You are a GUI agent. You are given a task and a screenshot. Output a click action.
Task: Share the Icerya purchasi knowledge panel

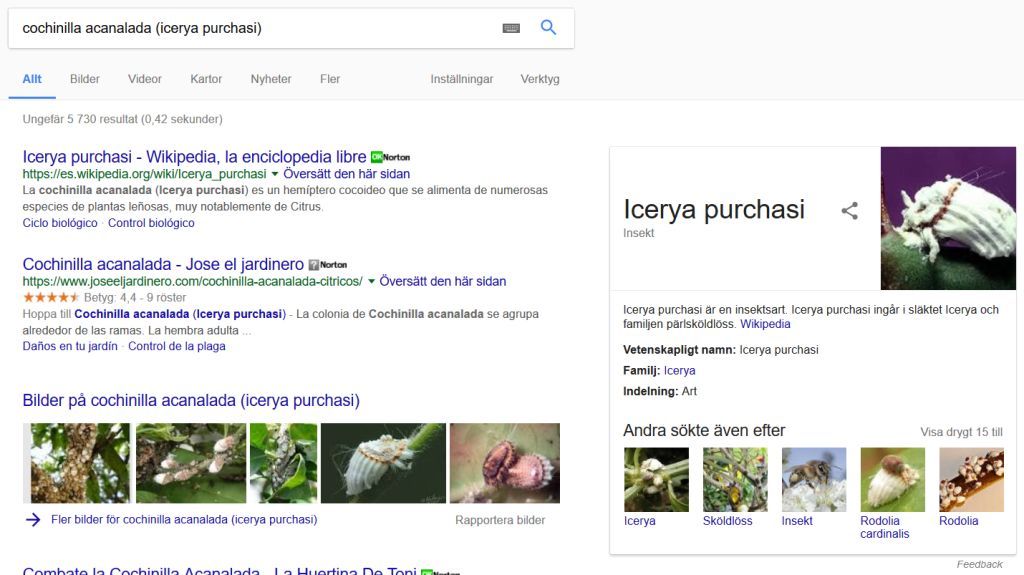(x=849, y=210)
